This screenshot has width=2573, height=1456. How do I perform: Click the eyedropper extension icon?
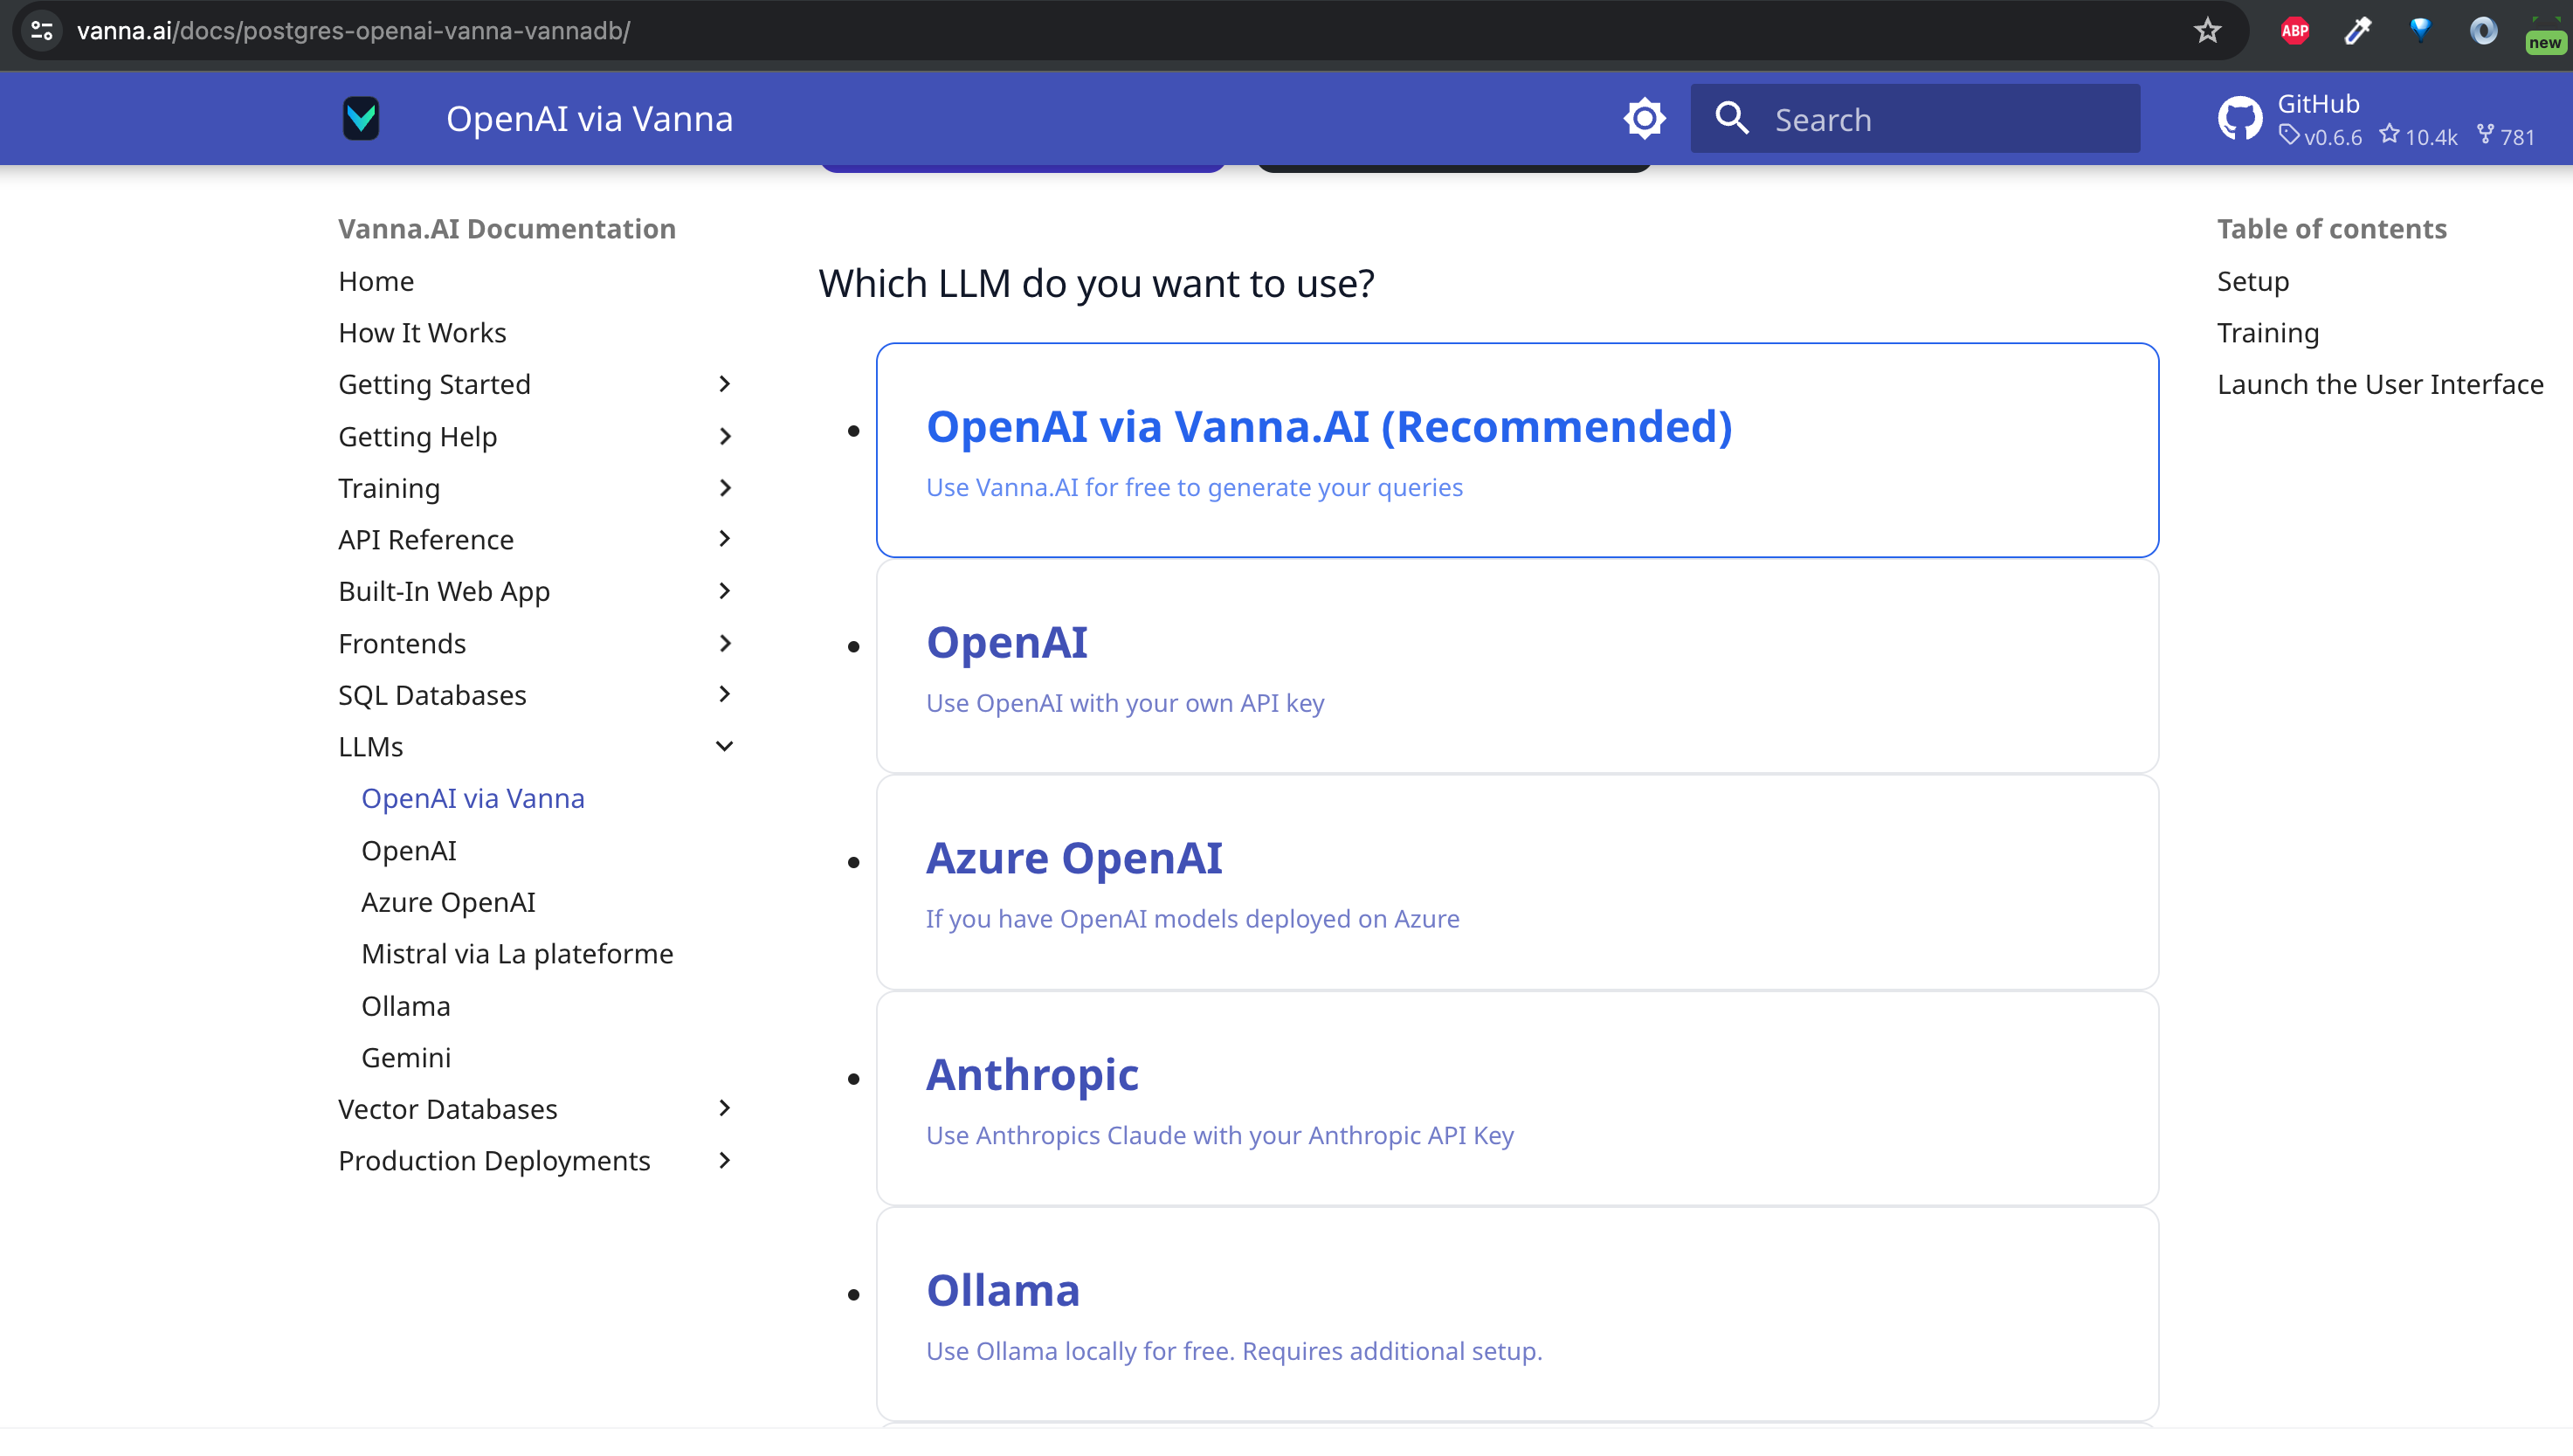click(x=2358, y=31)
